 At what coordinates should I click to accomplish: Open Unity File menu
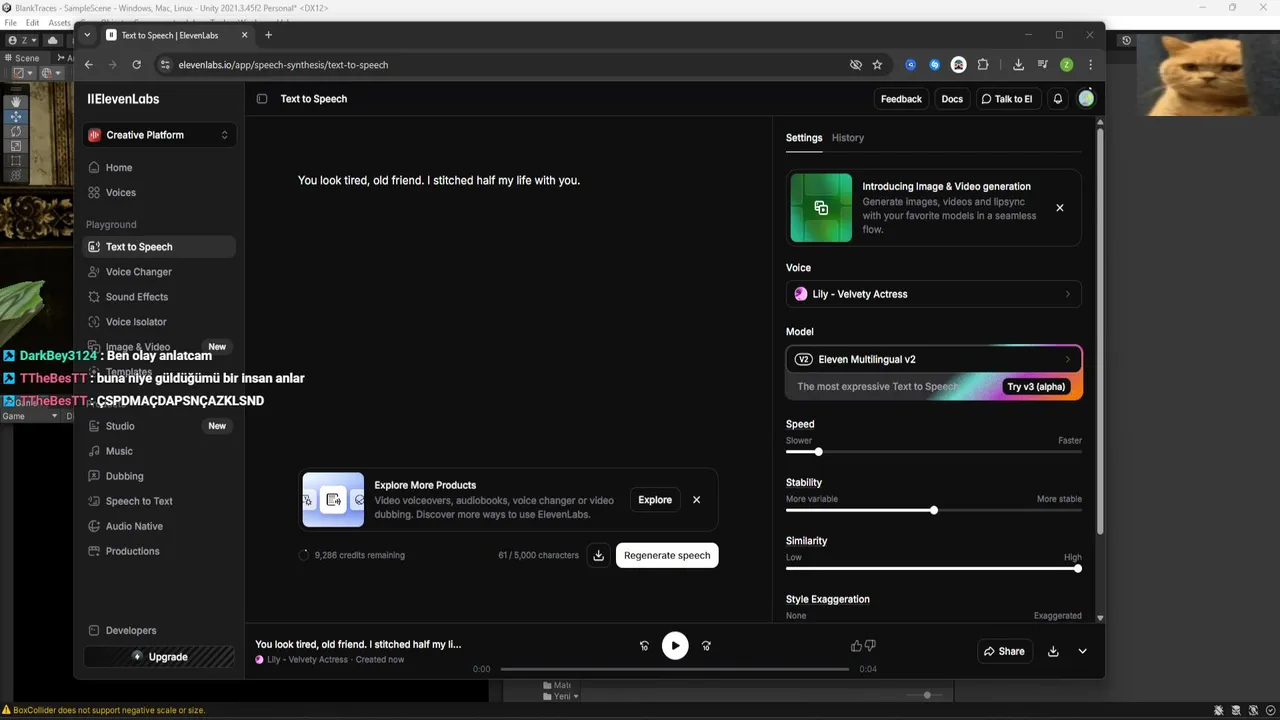[10, 22]
